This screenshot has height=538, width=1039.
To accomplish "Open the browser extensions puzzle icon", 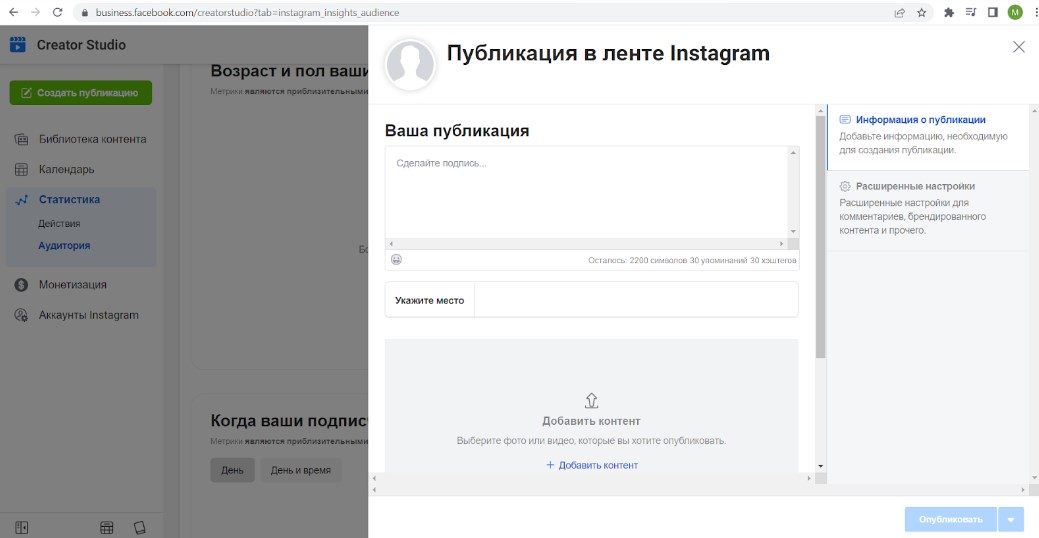I will point(949,12).
